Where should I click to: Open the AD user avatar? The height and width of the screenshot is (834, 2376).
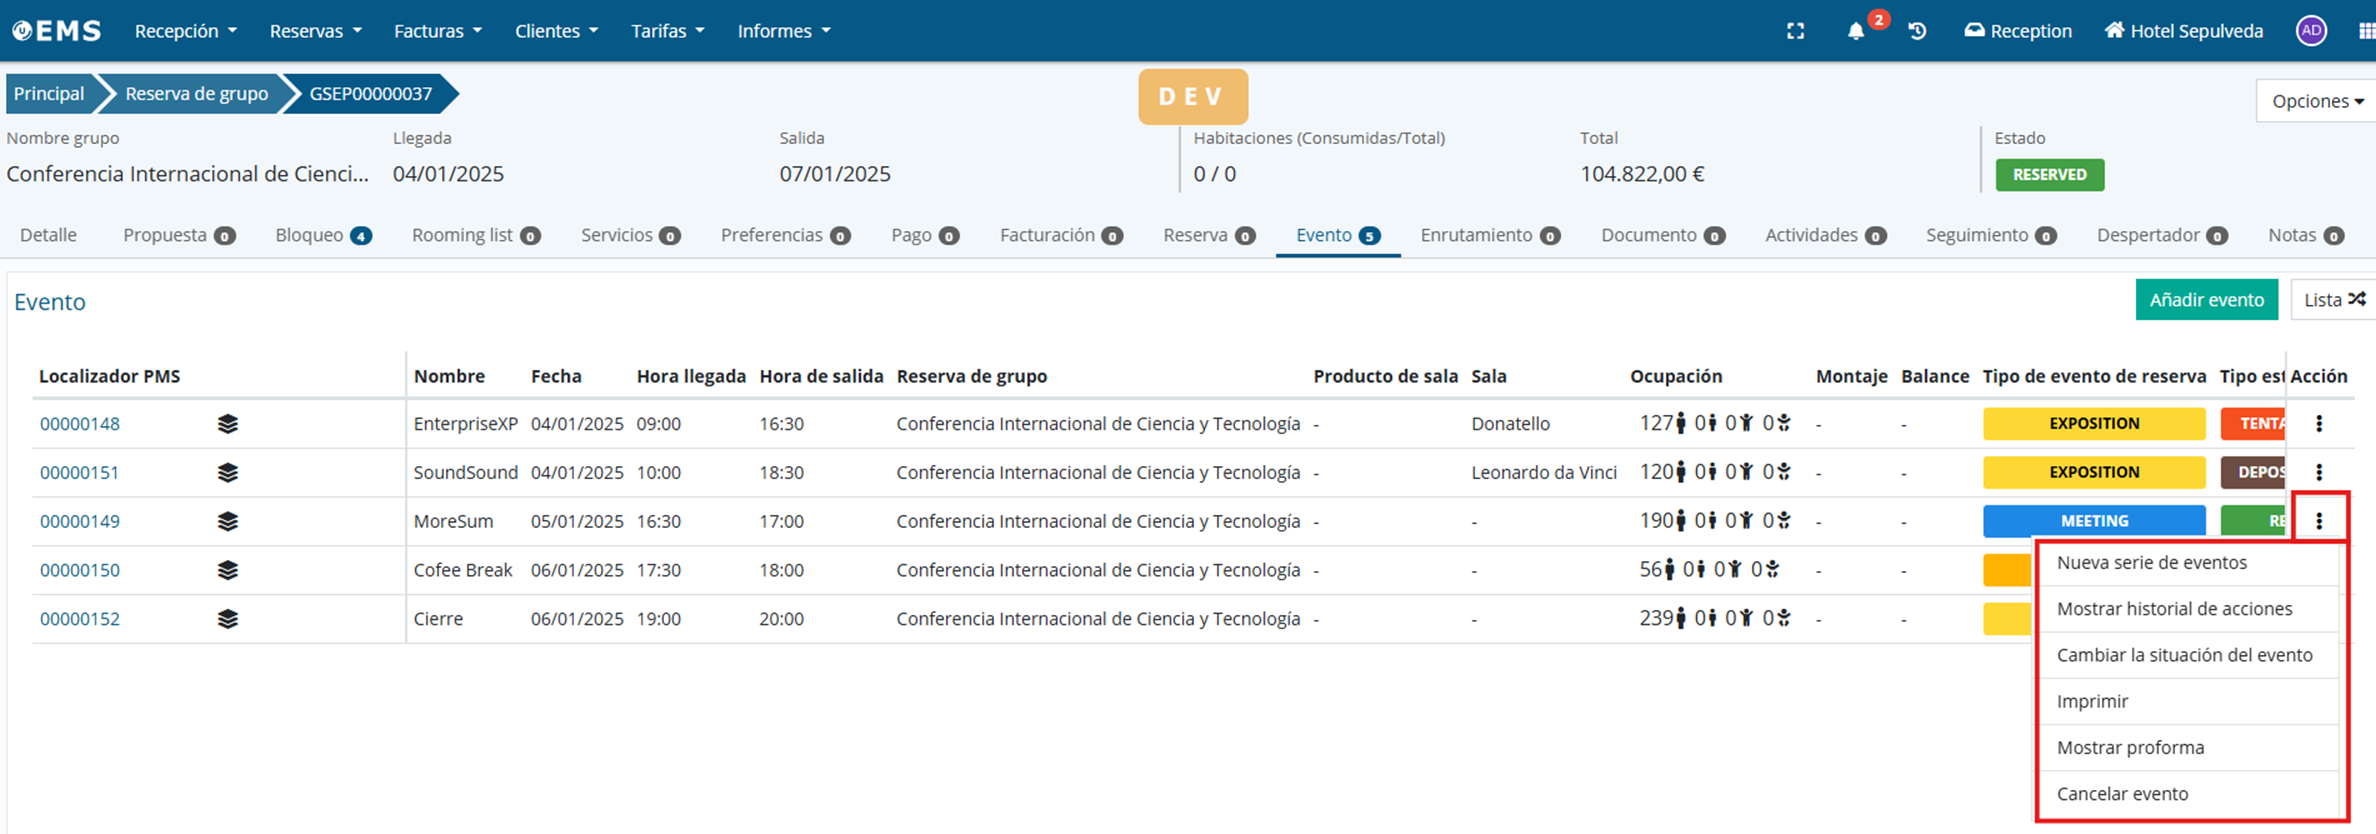[x=2310, y=31]
